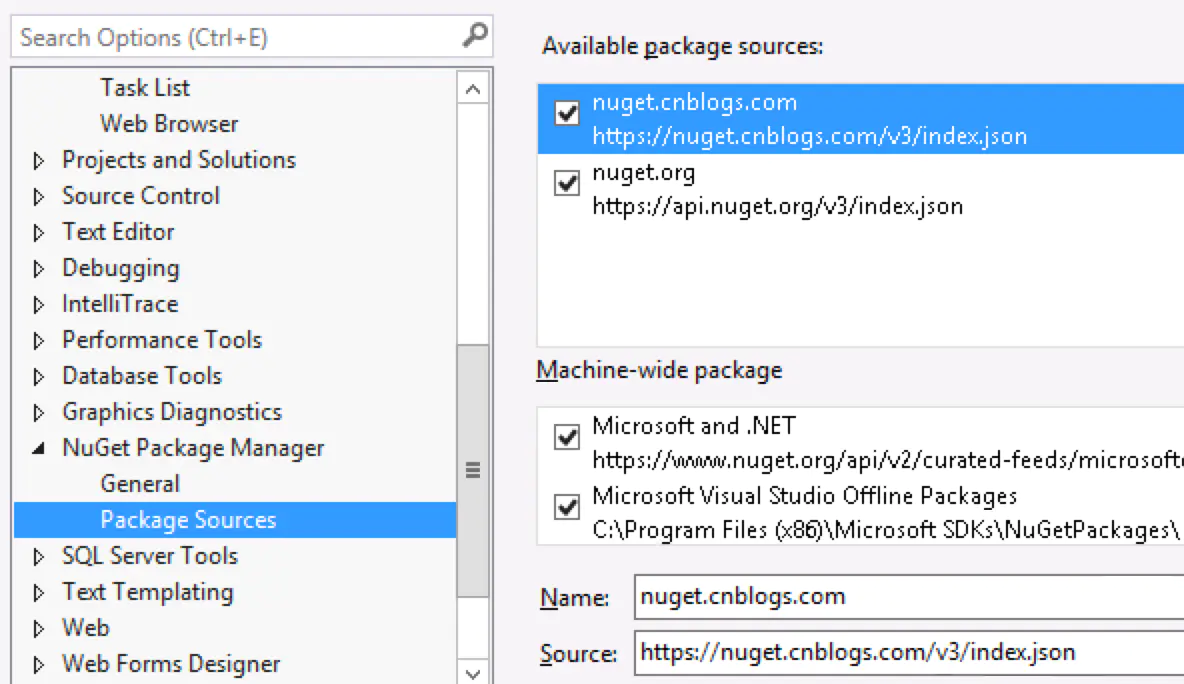Select the nuget.org source row

coord(861,189)
